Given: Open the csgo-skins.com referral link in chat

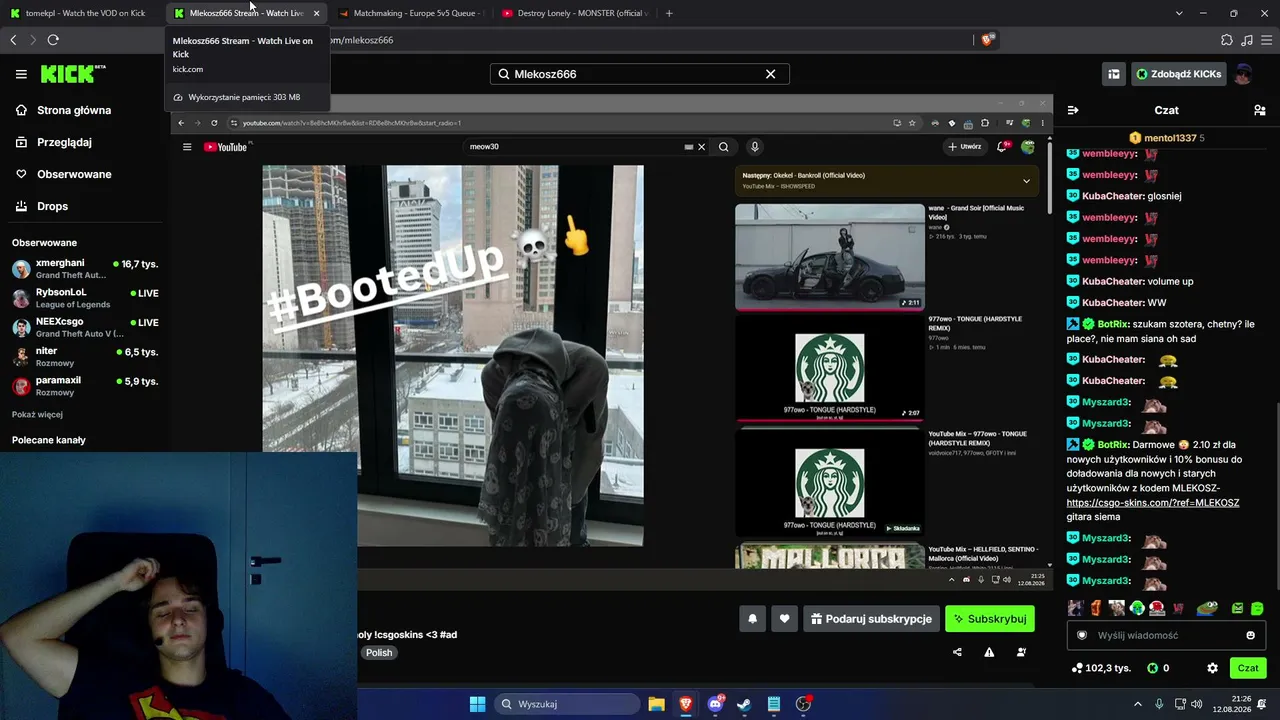Looking at the screenshot, I should 1153,503.
